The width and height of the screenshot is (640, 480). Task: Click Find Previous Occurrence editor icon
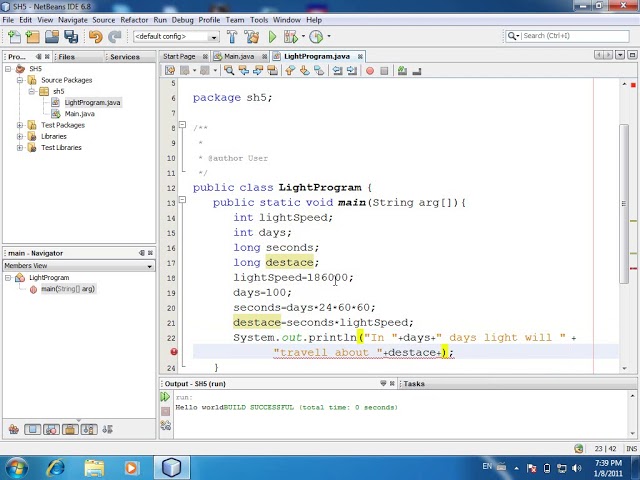pos(244,71)
